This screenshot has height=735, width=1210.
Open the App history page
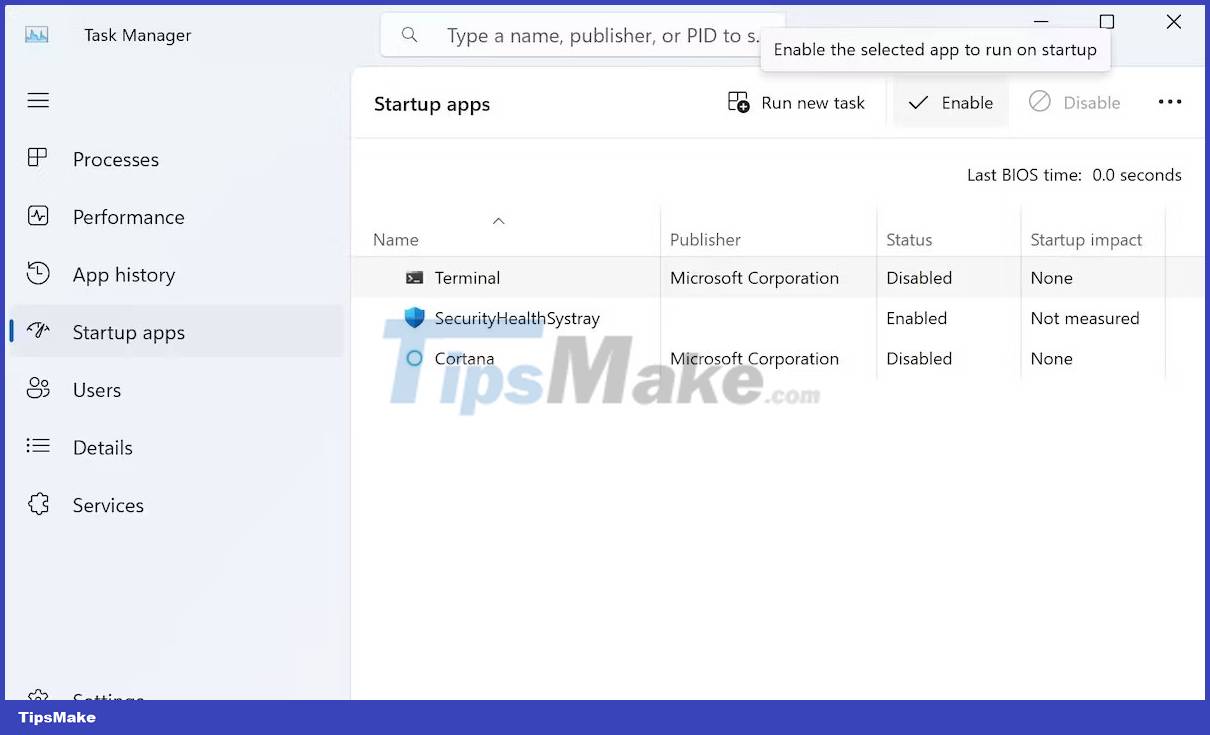click(x=124, y=275)
